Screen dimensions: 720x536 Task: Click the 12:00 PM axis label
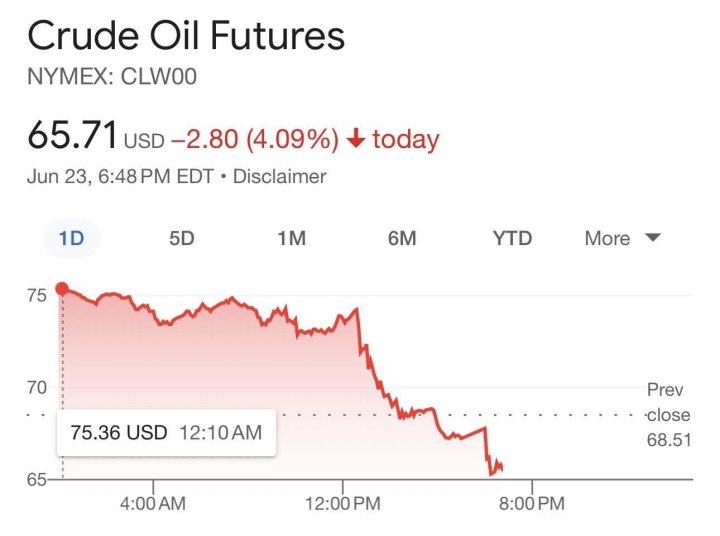341,504
